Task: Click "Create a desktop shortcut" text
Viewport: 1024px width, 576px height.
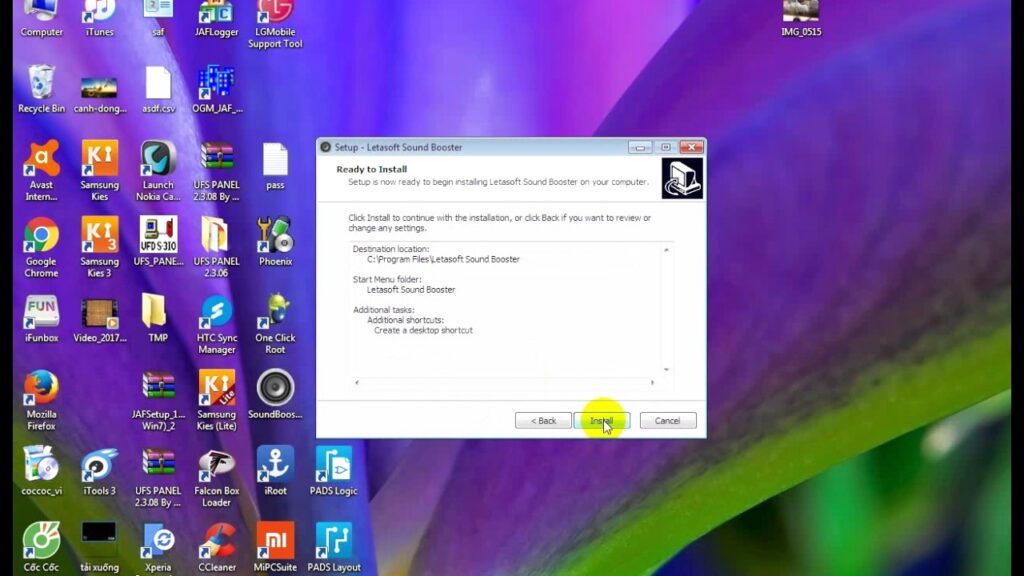Action: click(423, 330)
